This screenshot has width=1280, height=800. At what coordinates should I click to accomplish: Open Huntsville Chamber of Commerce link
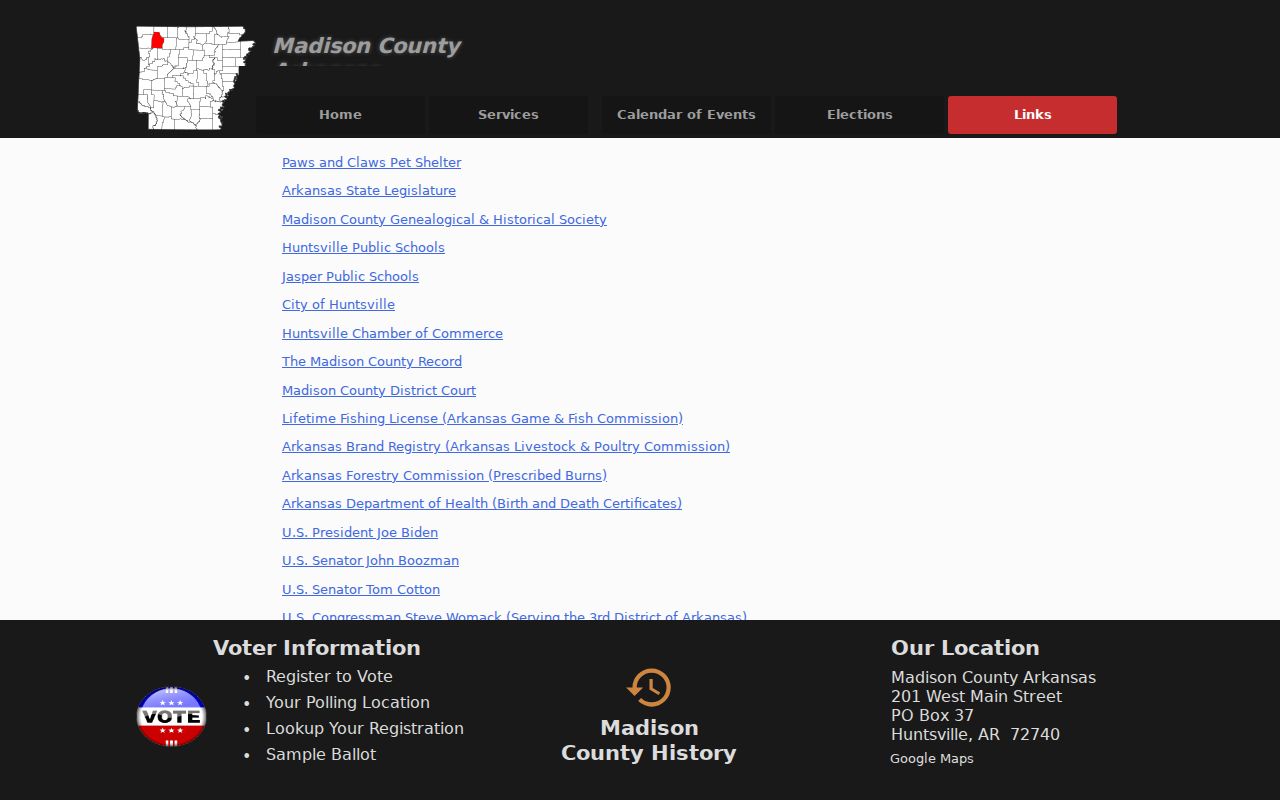click(x=392, y=333)
